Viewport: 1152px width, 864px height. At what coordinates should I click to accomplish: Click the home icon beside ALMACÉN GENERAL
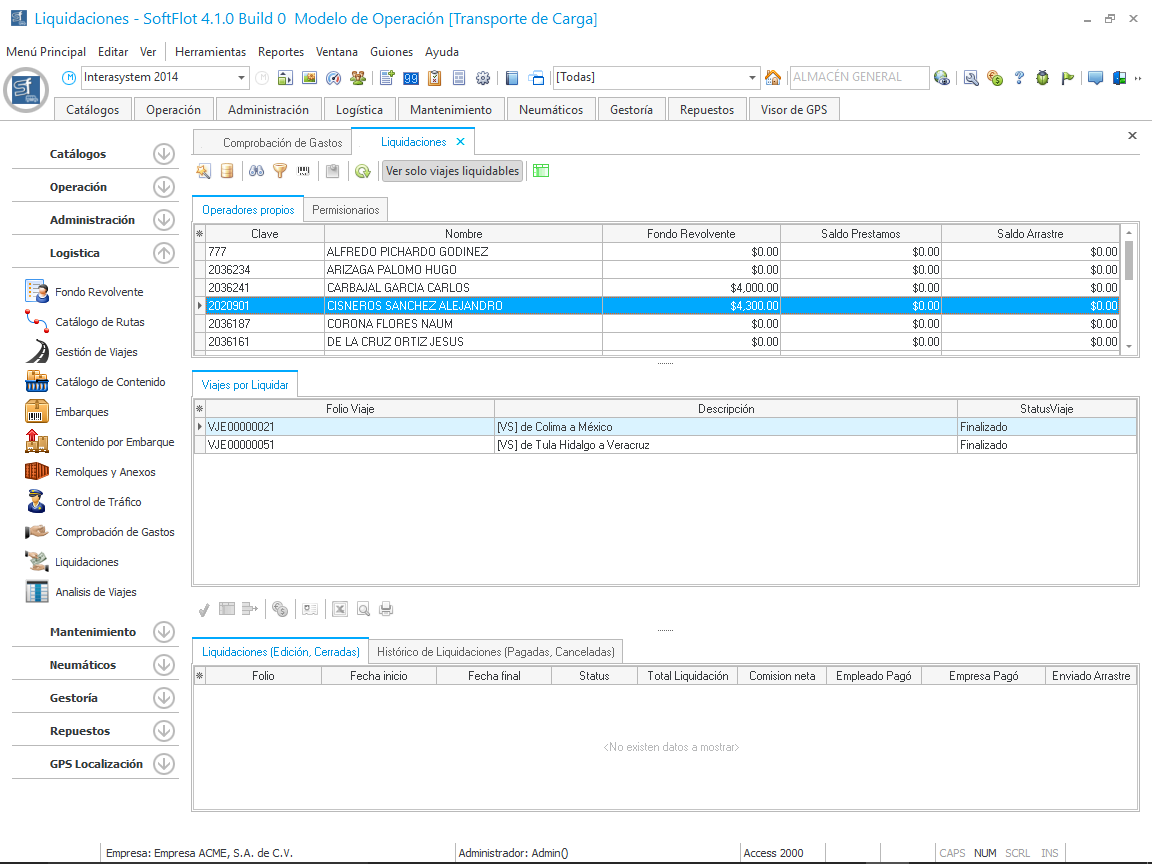coord(772,78)
